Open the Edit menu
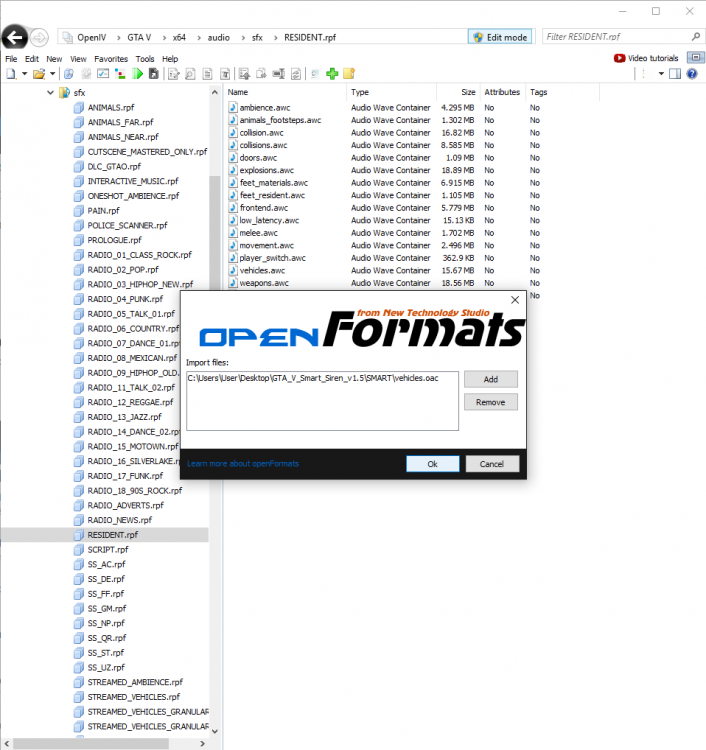 pos(32,59)
